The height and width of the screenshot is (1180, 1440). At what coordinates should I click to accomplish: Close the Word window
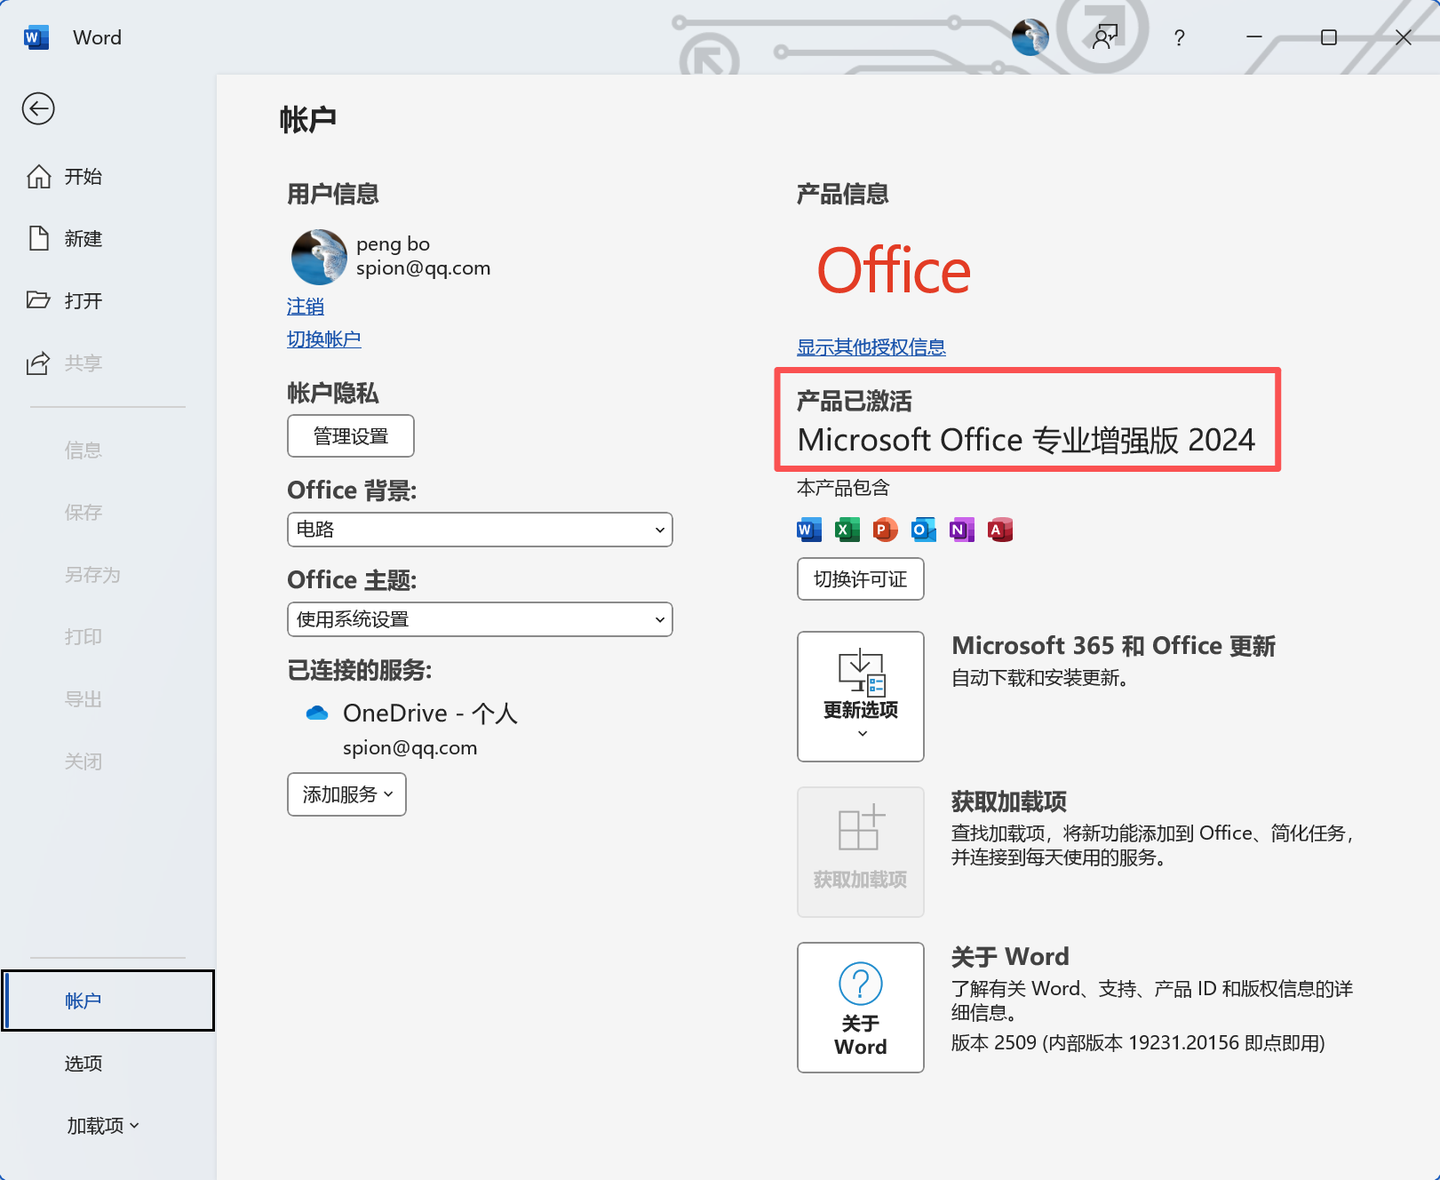pyautogui.click(x=1404, y=37)
